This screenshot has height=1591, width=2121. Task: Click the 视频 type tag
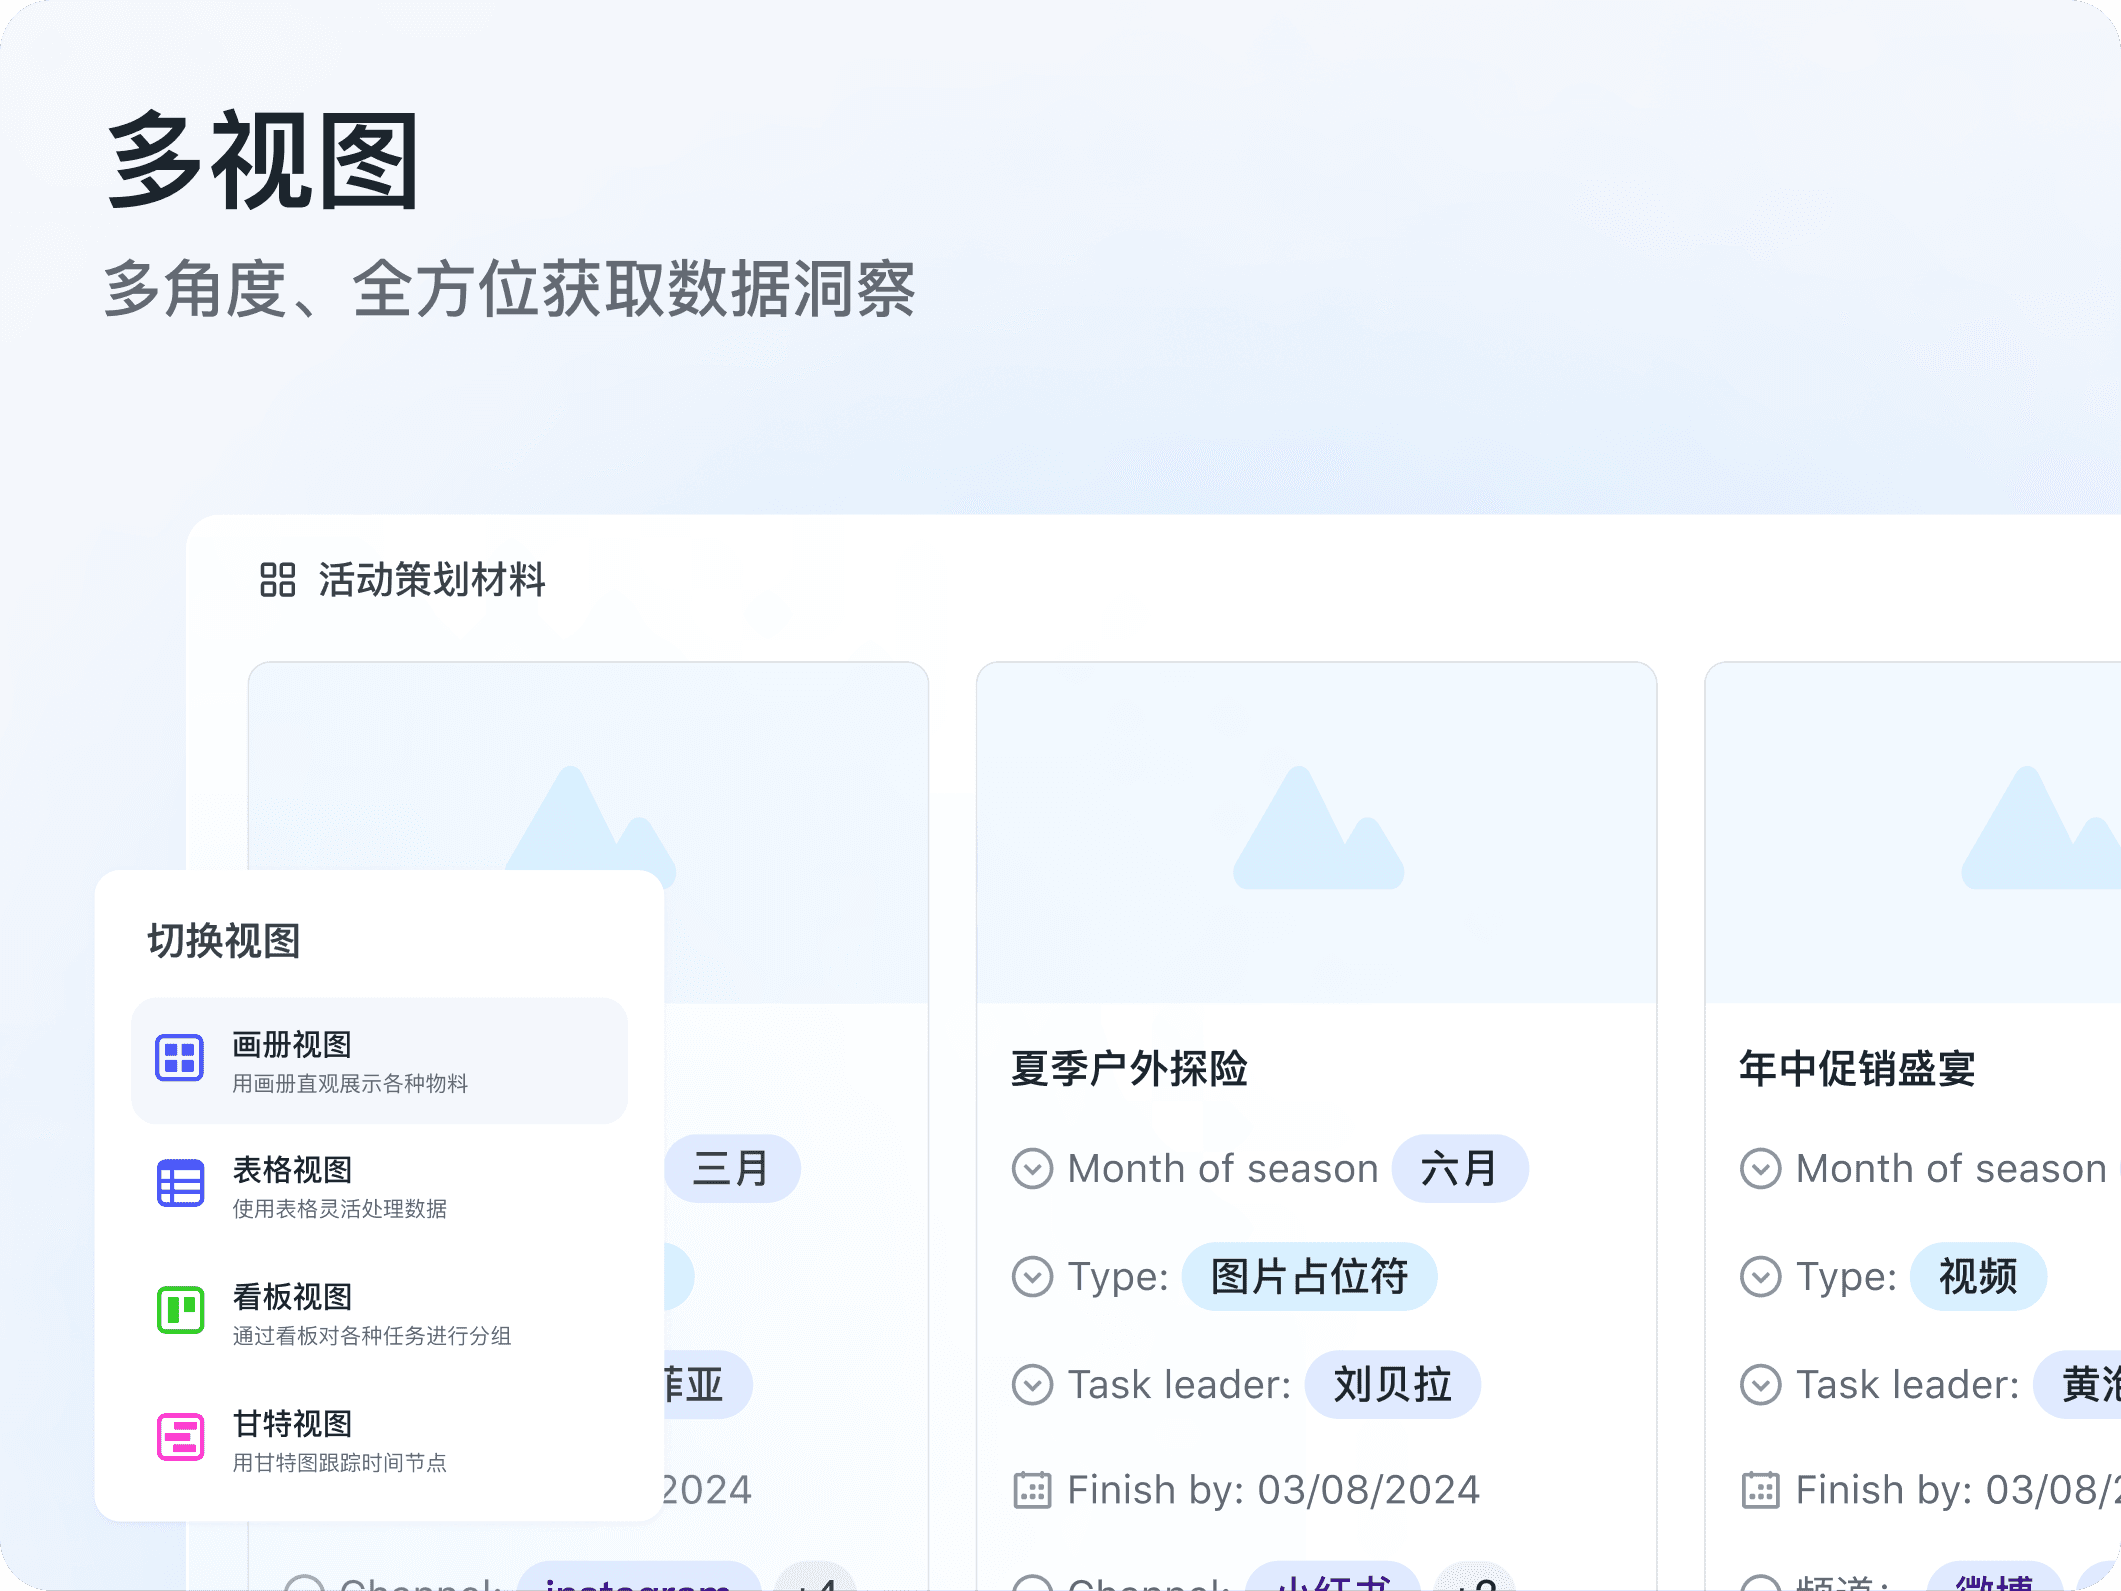point(1977,1277)
